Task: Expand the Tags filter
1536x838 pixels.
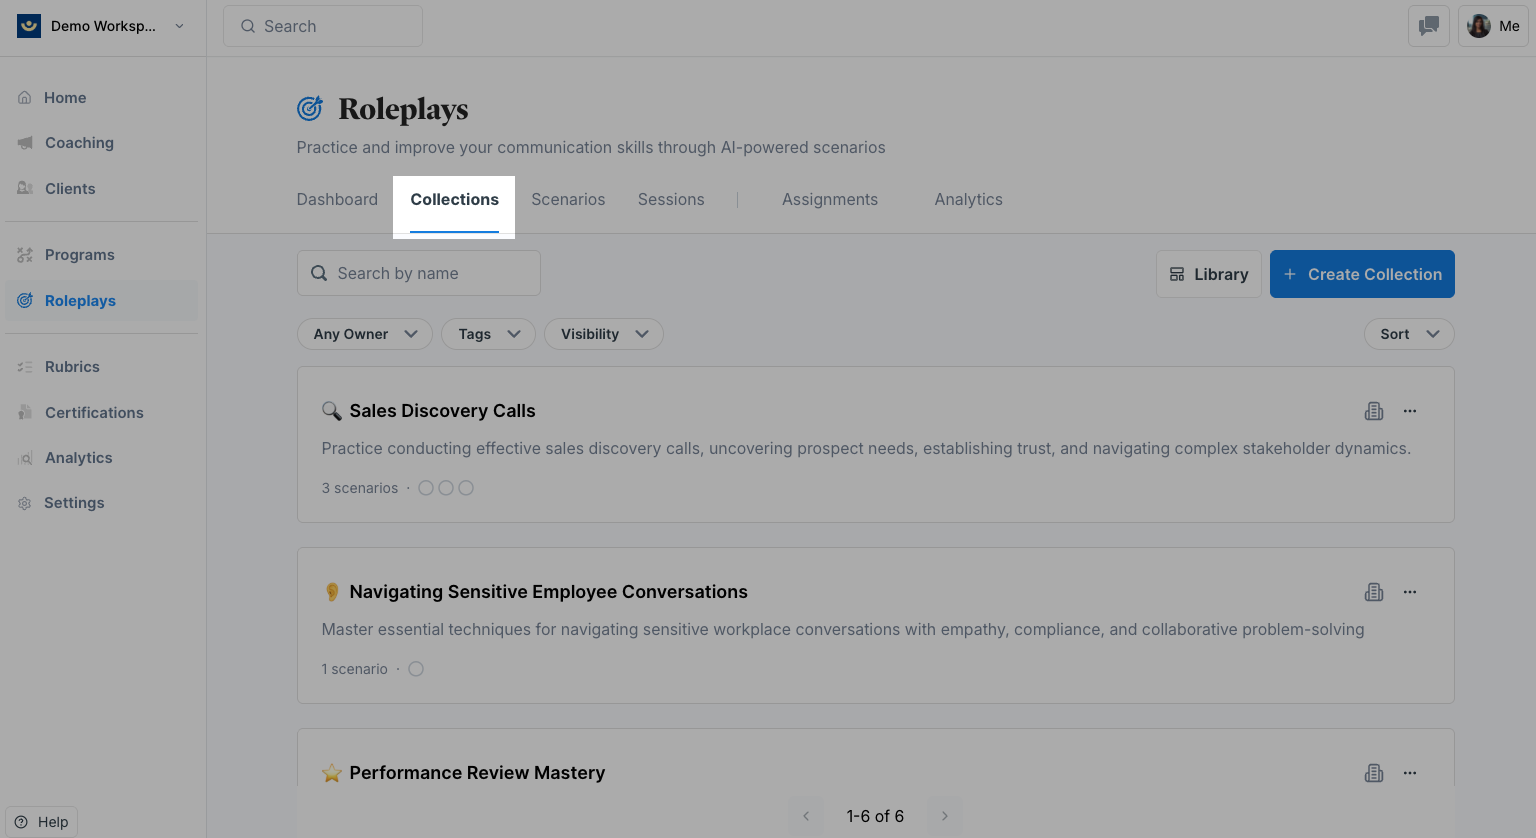Action: click(x=489, y=334)
